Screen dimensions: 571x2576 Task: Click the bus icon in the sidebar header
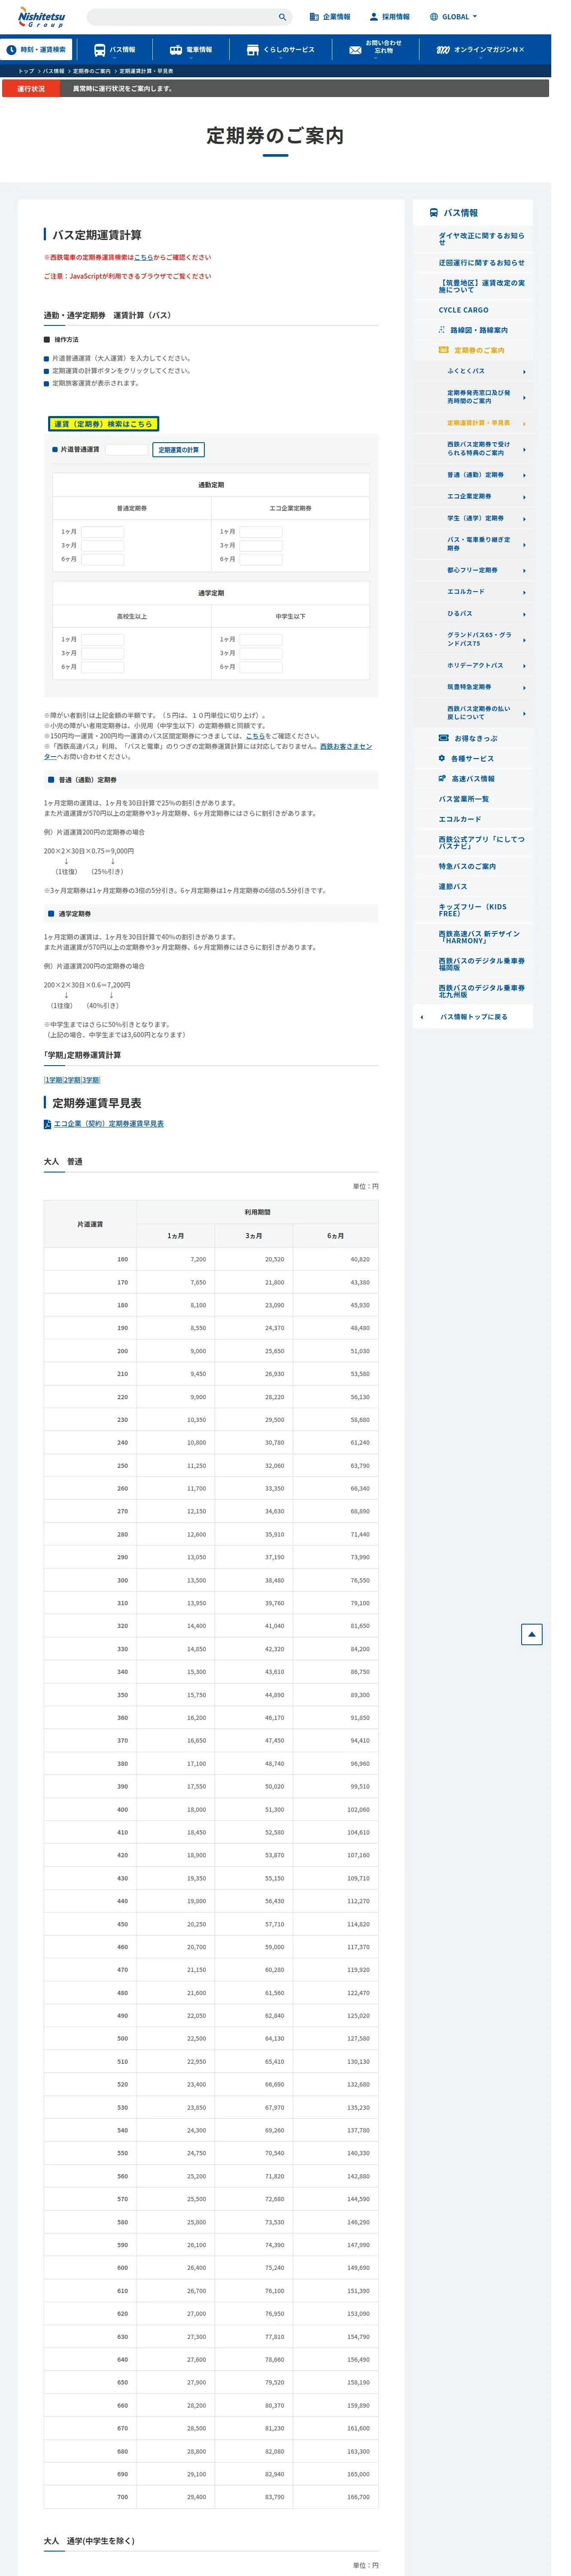(433, 213)
